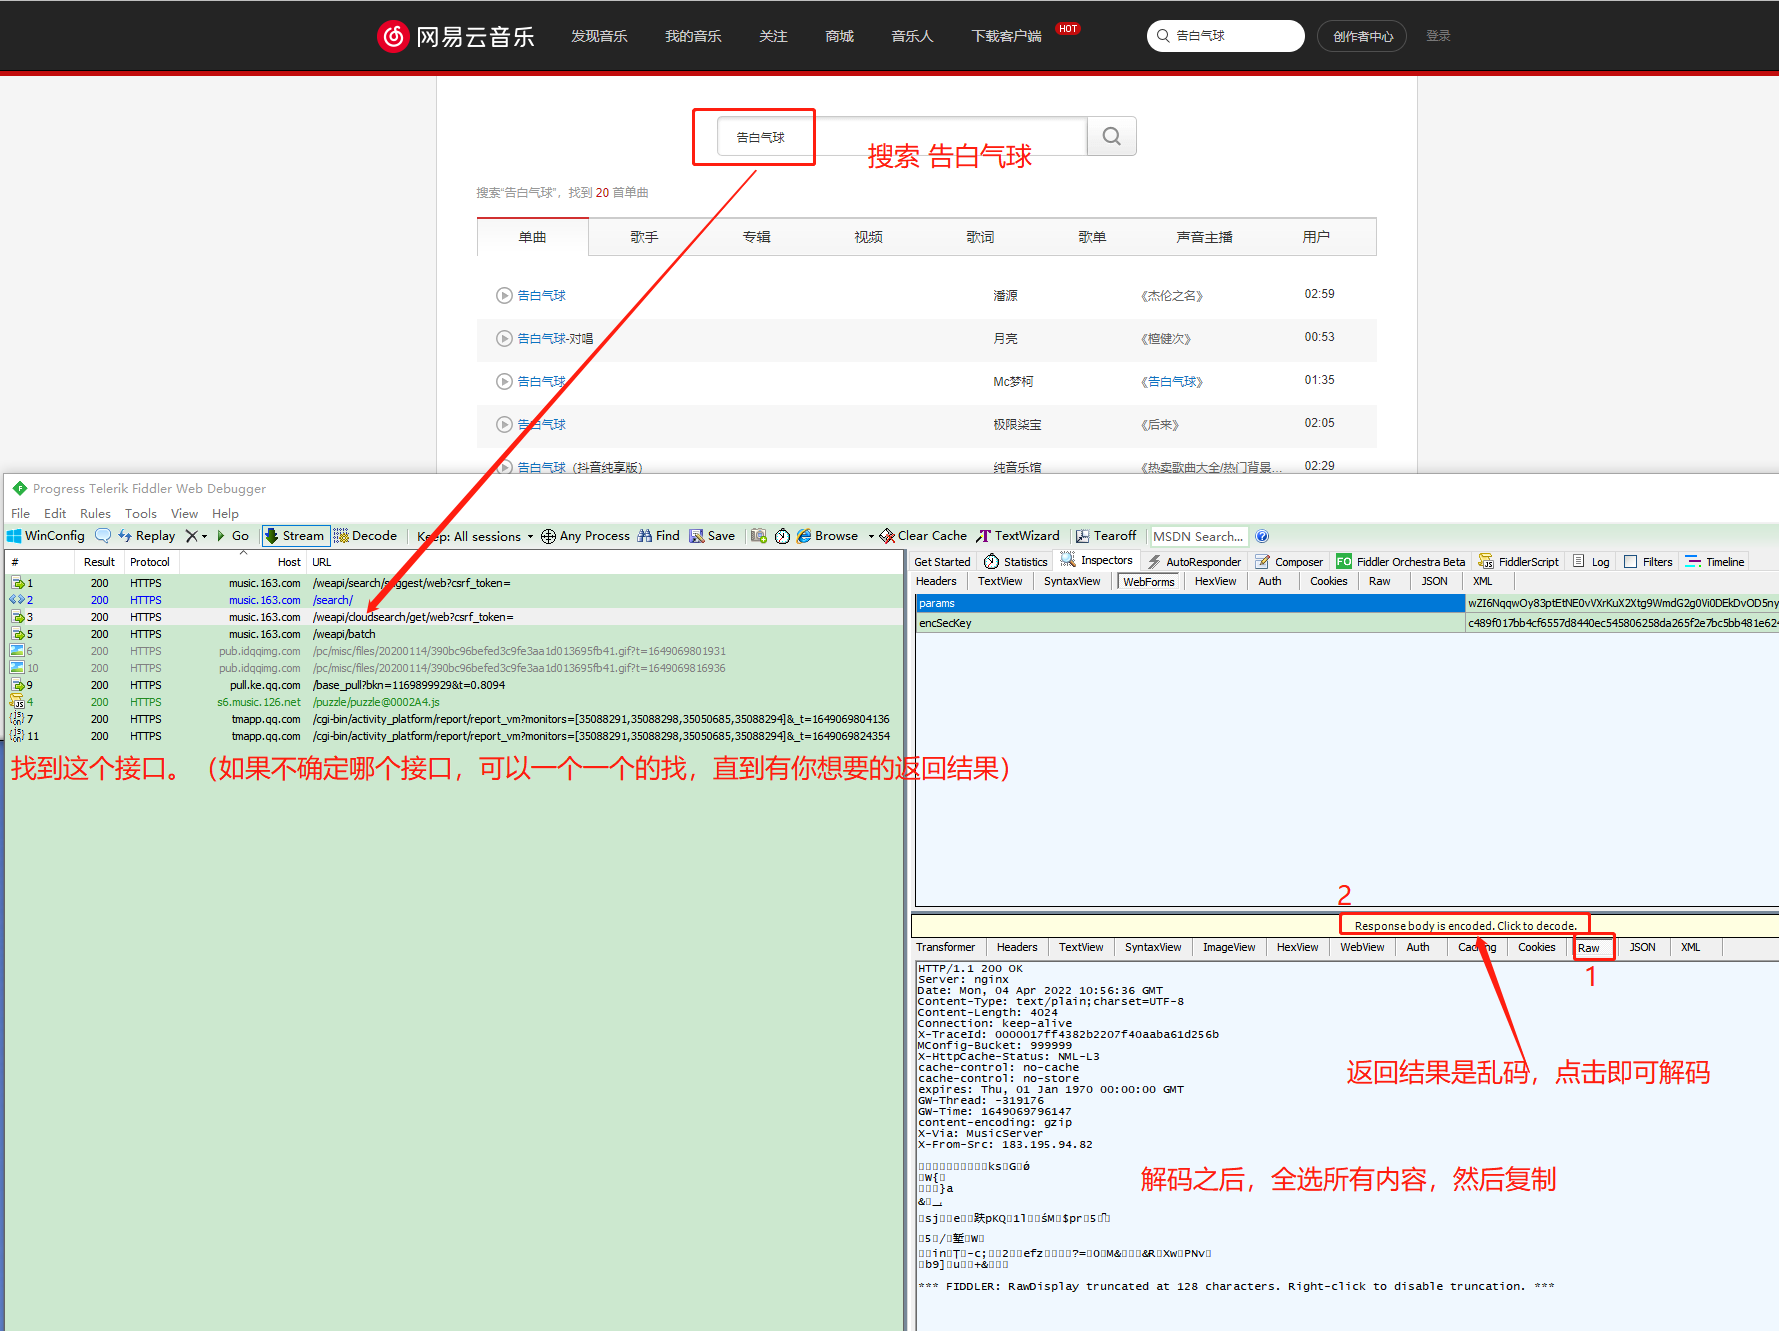Select the response Raw inspector tab
Viewport: 1779px width, 1331px height.
[x=1589, y=947]
